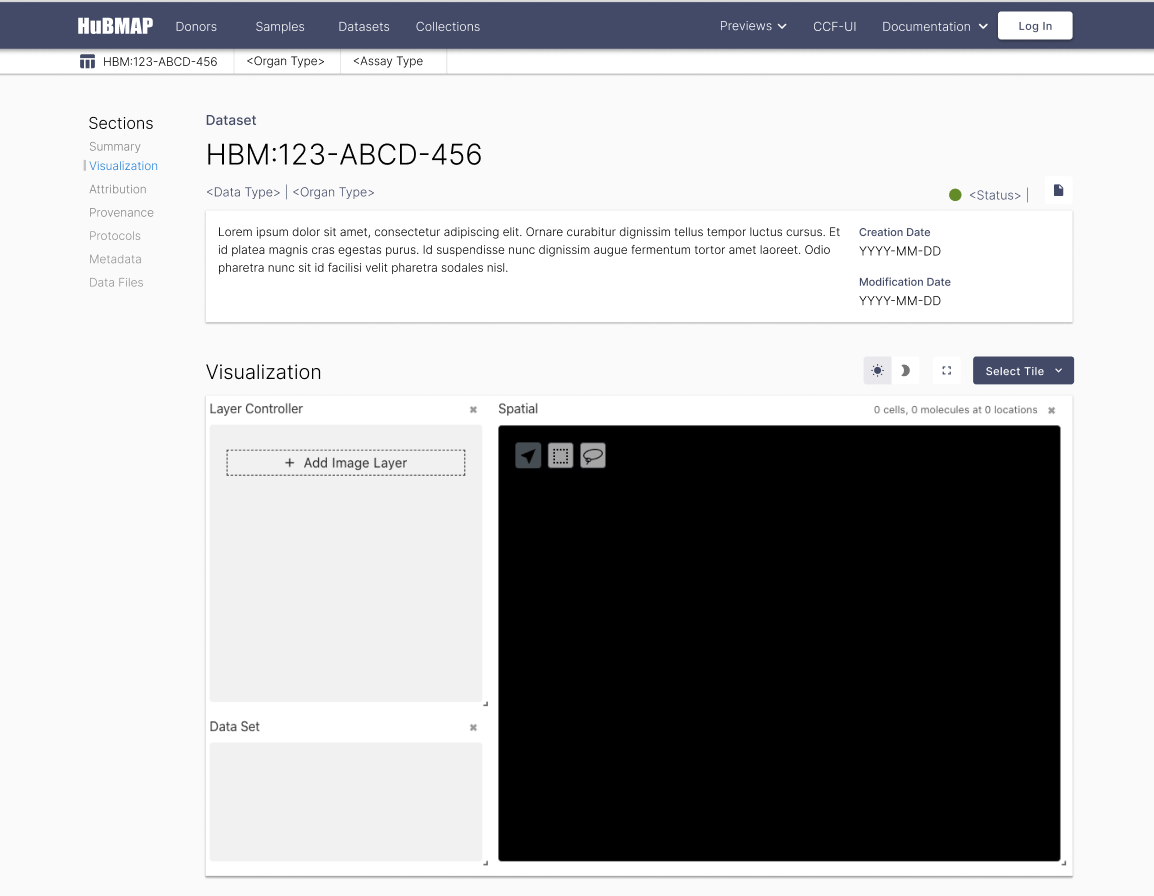Switch visualization to light theme

[x=877, y=370]
